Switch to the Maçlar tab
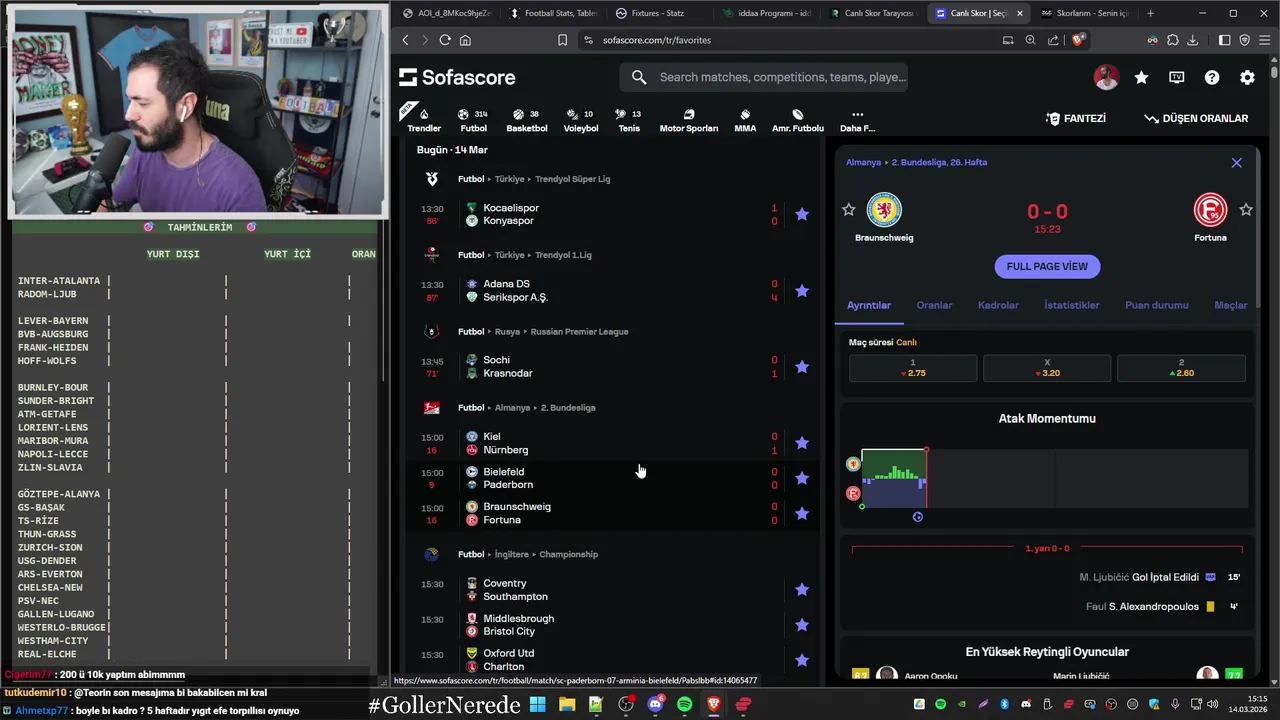 (x=1231, y=305)
